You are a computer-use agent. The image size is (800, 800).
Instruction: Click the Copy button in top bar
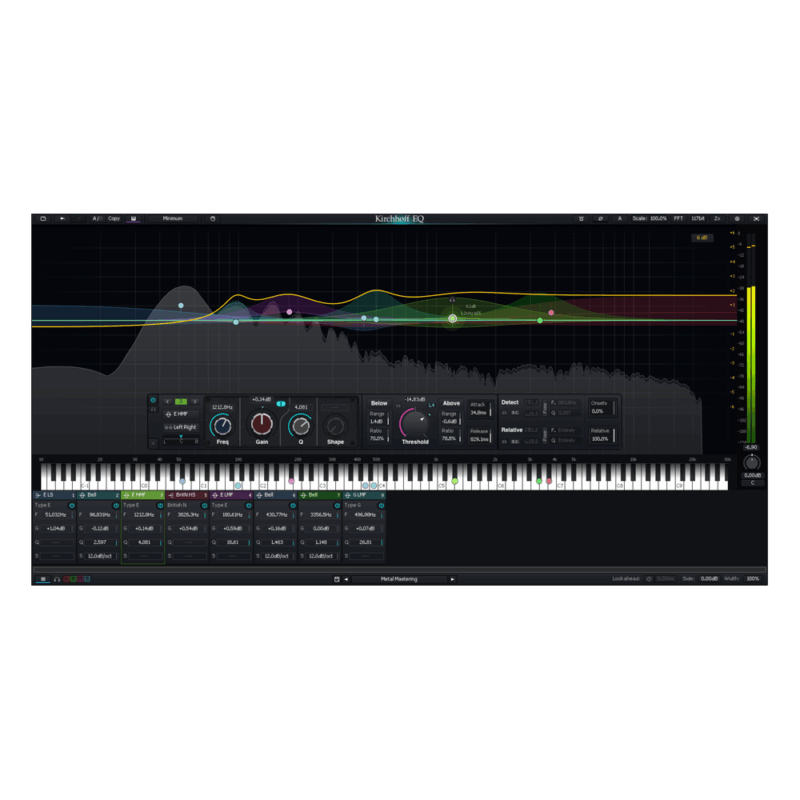tap(114, 218)
